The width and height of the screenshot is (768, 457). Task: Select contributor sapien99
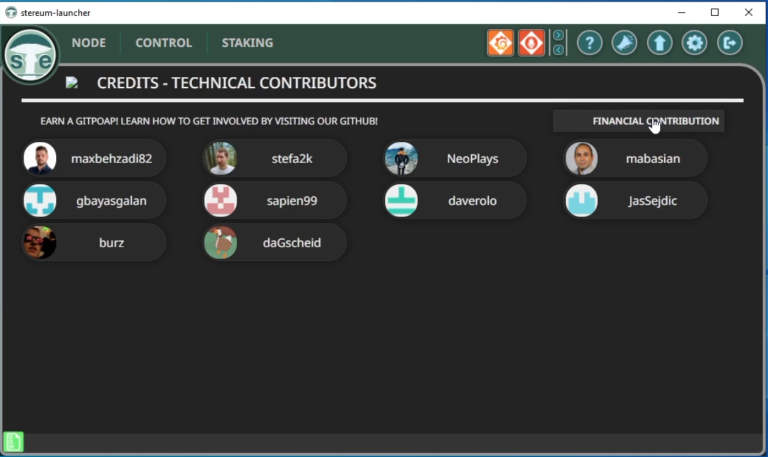(275, 201)
